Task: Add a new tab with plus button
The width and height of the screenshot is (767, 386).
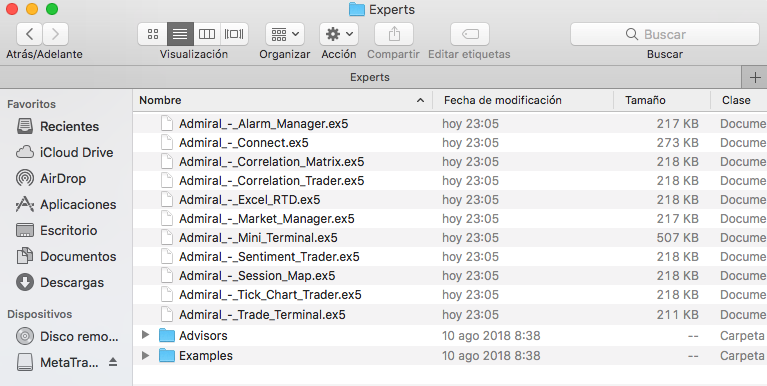Action: pos(755,77)
